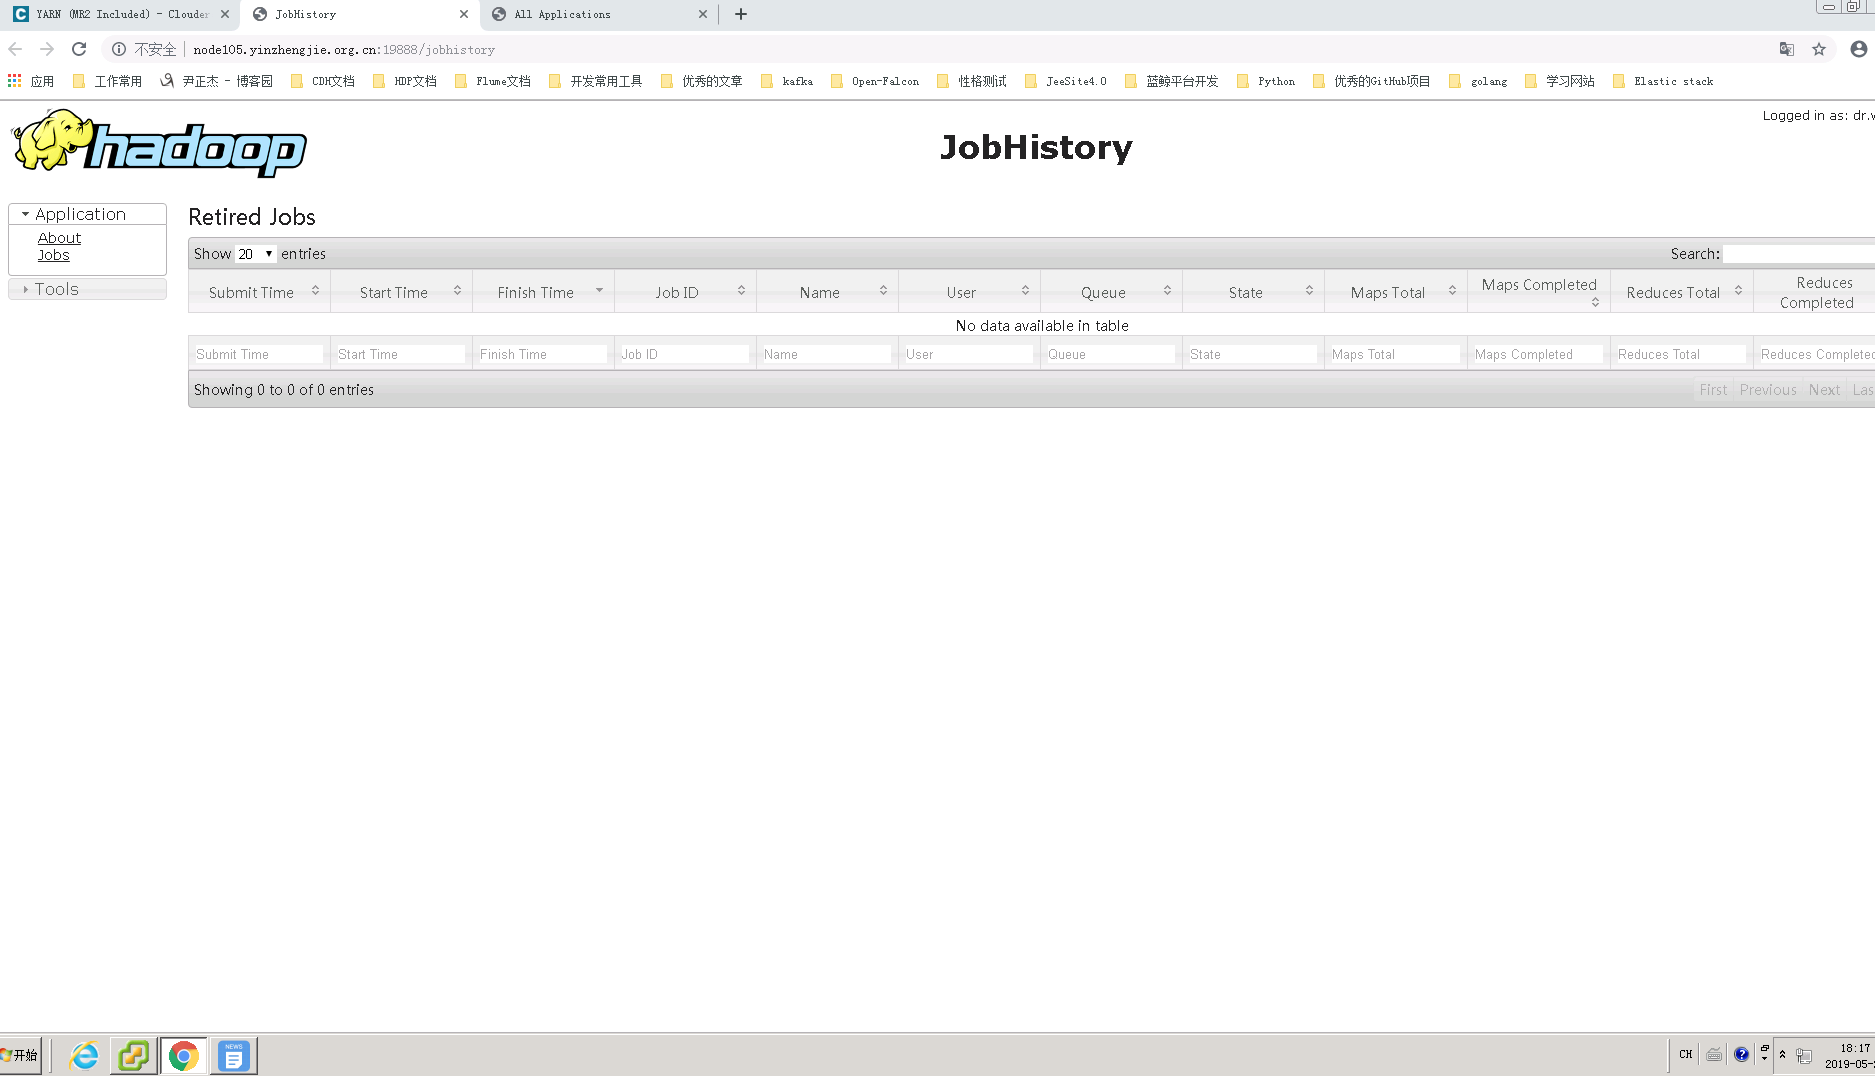Screen dimensions: 1875x1076
Task: Click the Hadoop elephant logo
Action: 50,141
